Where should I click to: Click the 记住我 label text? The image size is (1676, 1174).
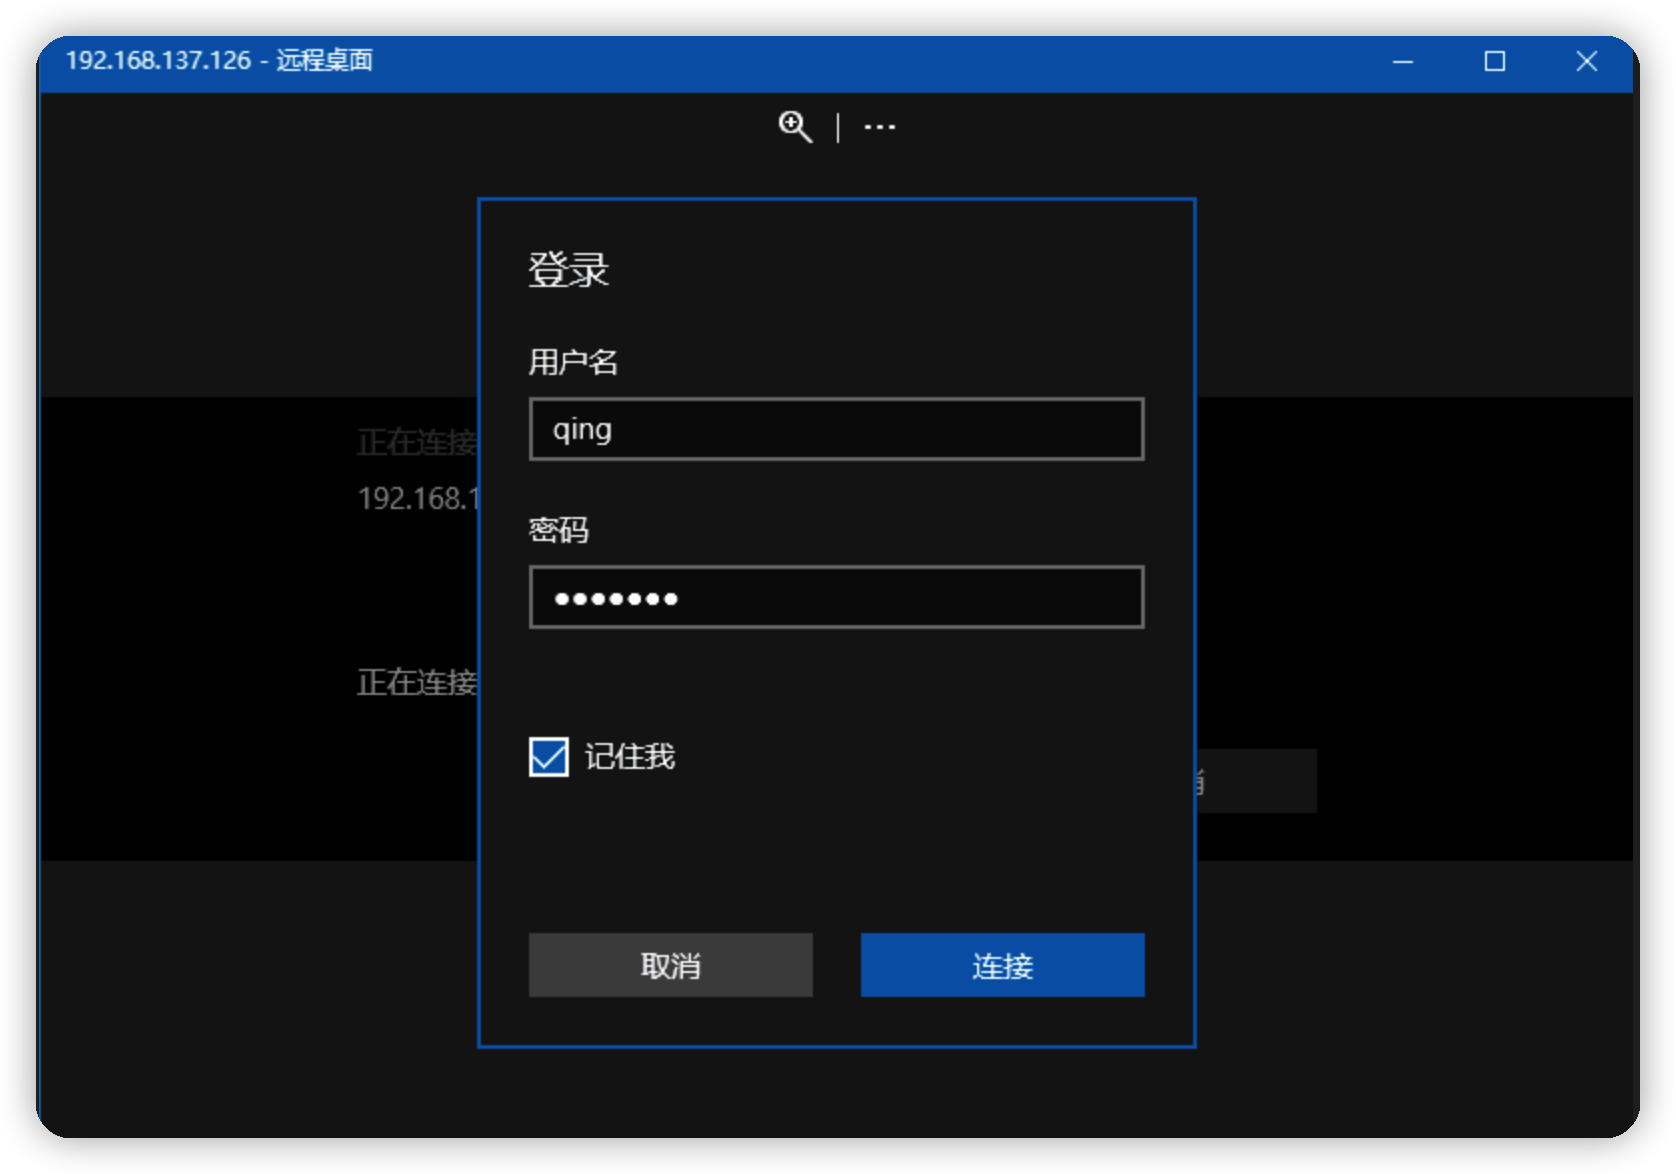point(630,756)
